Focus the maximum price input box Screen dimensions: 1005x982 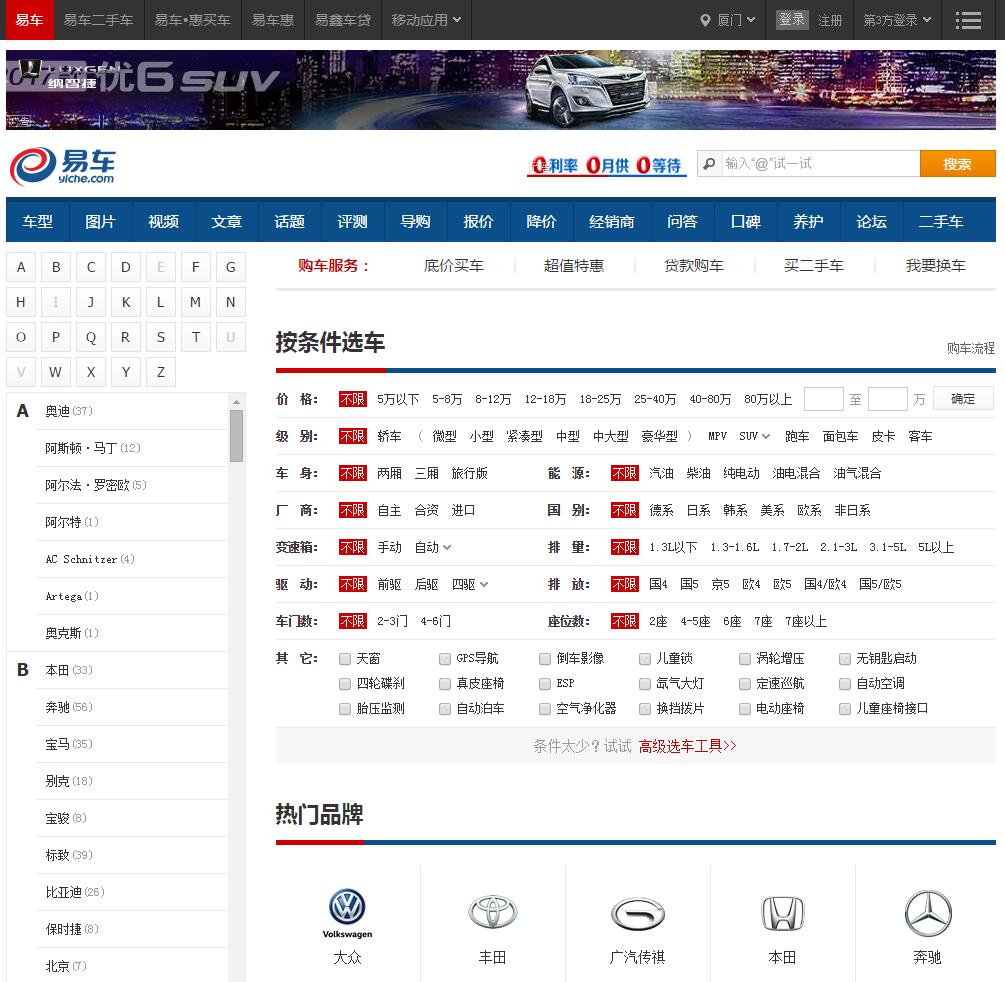(x=887, y=399)
